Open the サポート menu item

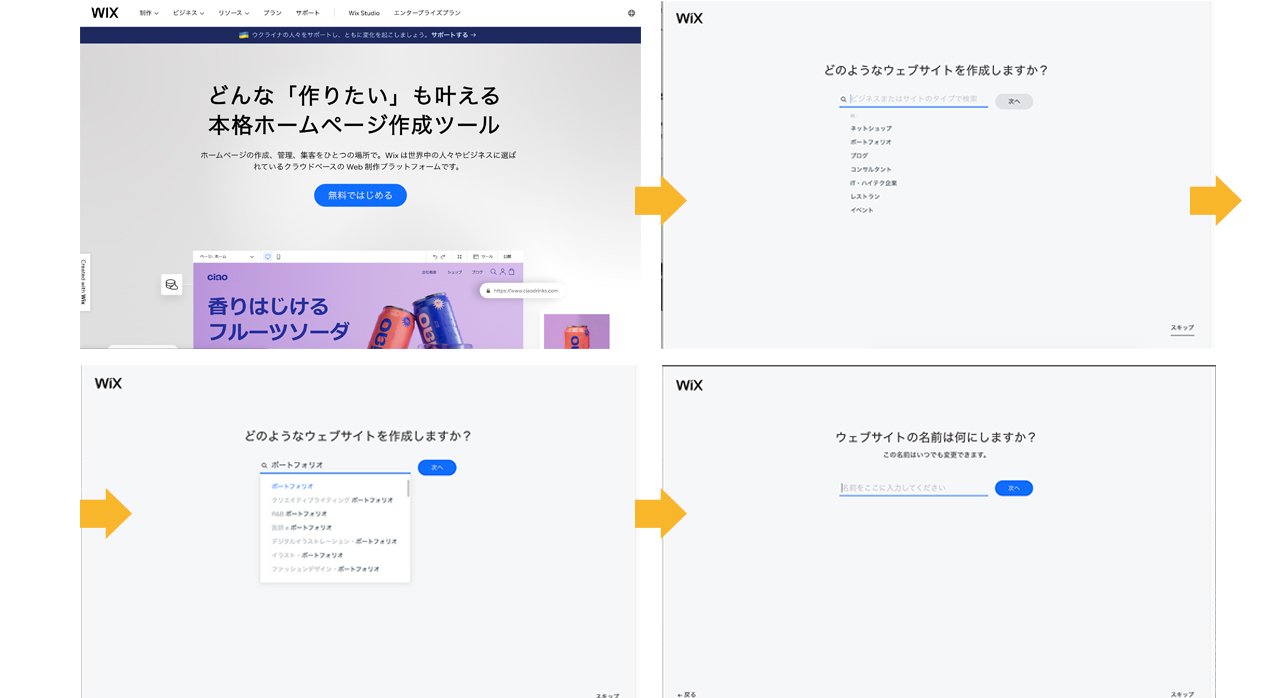click(308, 13)
